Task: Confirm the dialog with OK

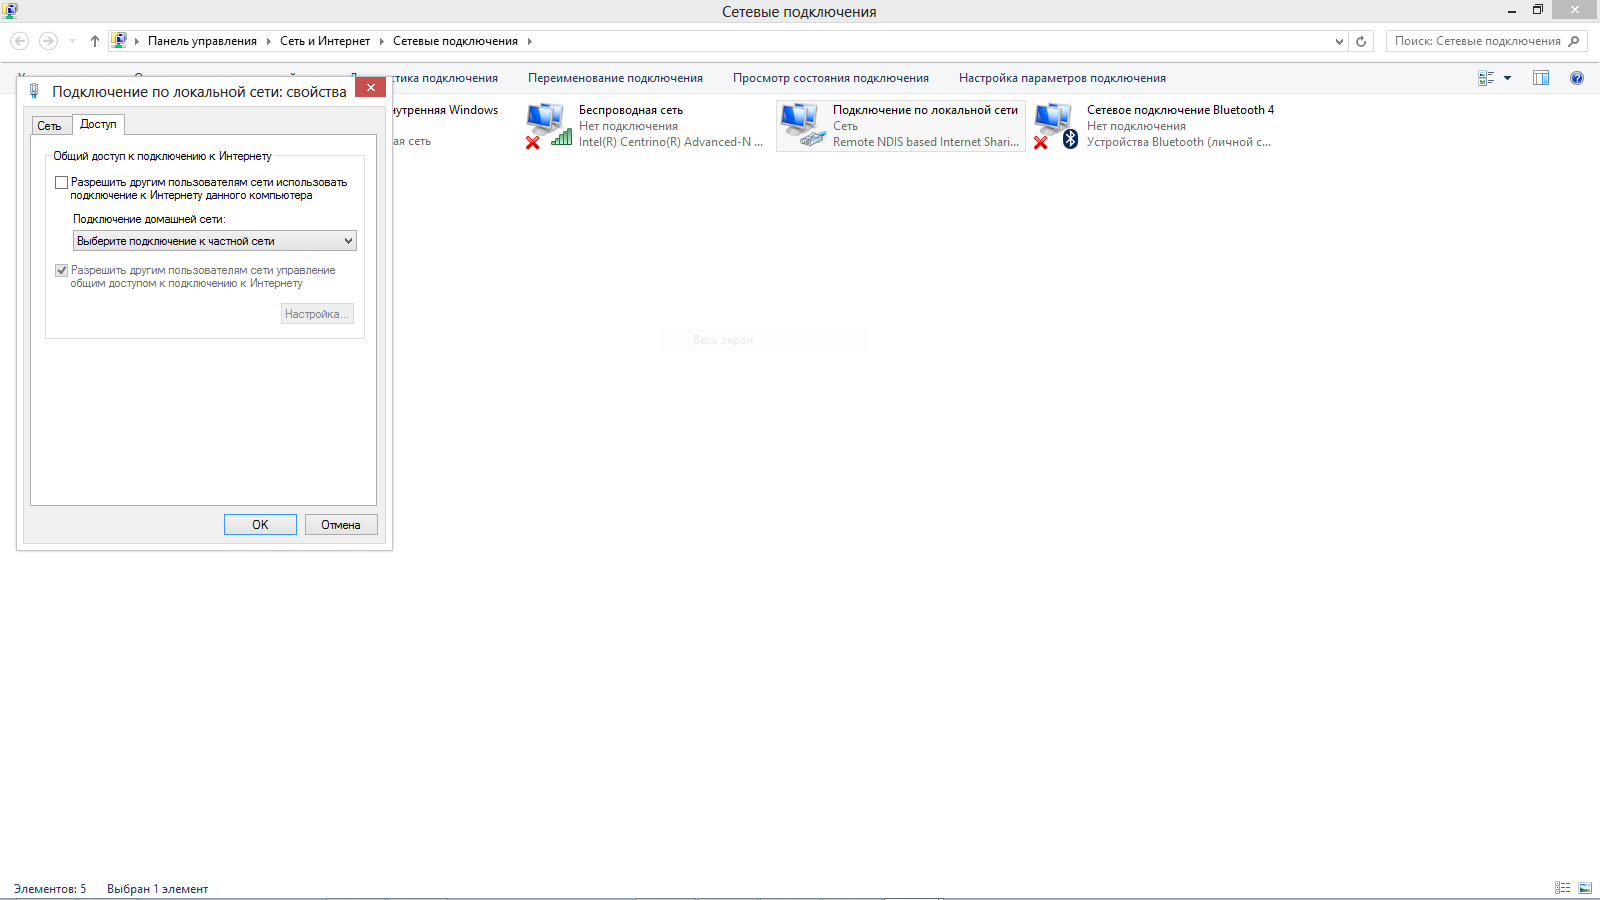Action: 260,525
